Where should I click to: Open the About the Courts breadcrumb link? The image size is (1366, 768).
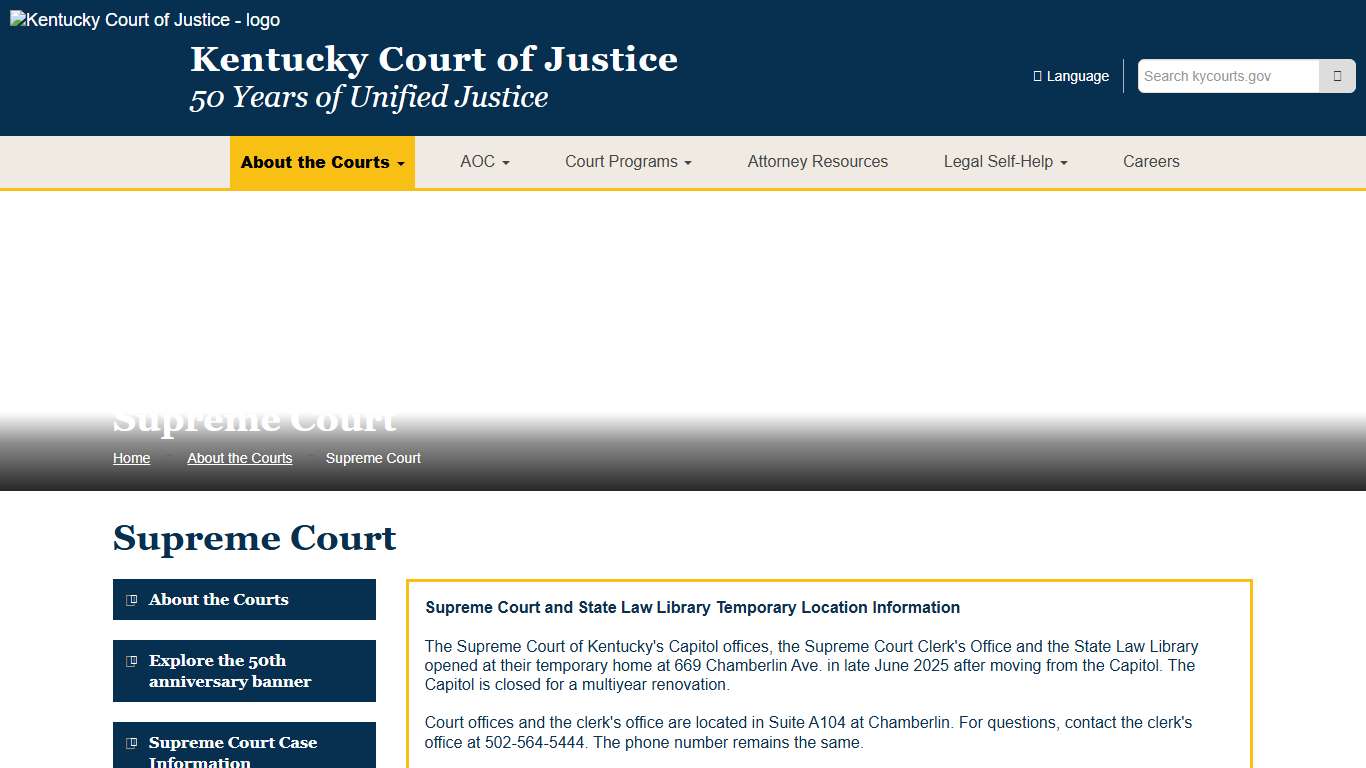[239, 458]
